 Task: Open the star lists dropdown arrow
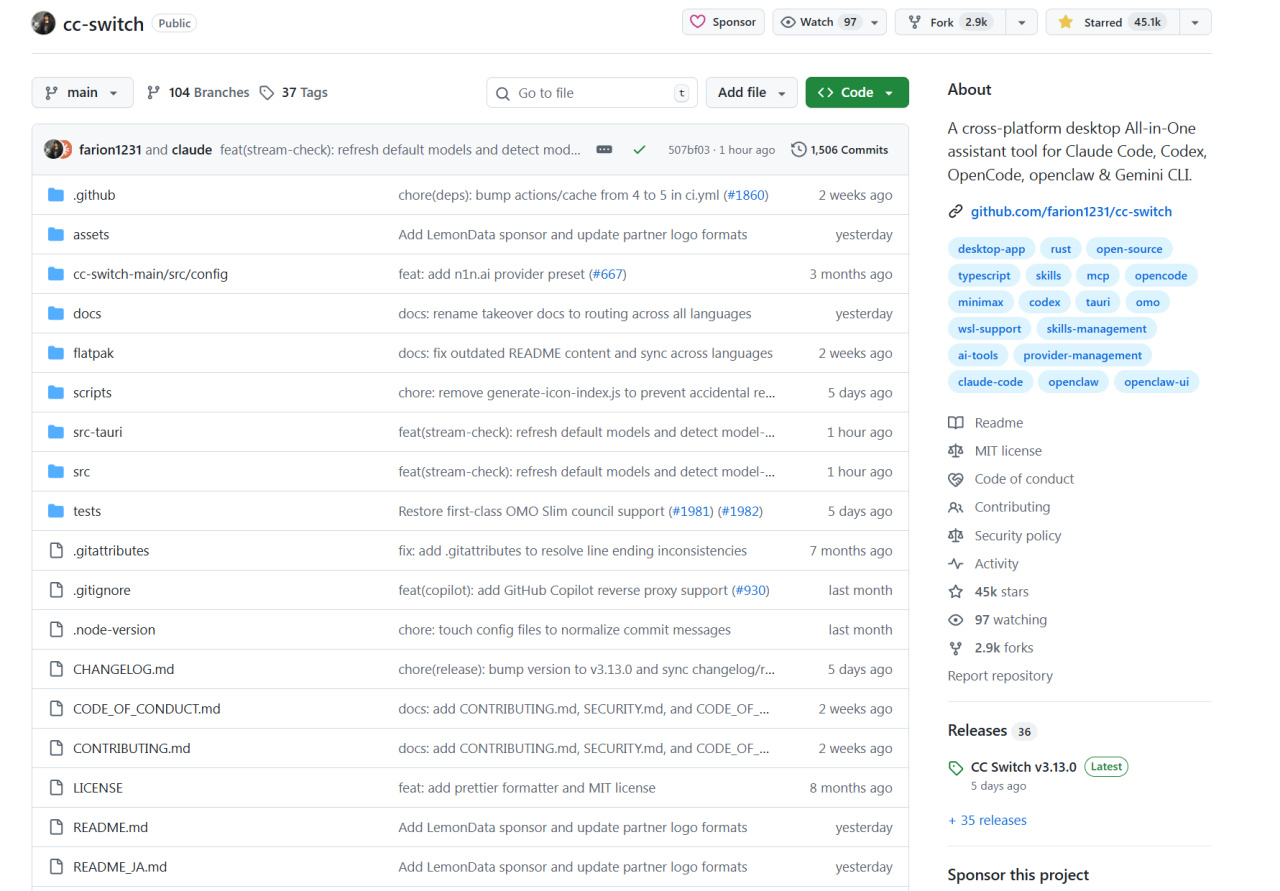tap(1195, 22)
